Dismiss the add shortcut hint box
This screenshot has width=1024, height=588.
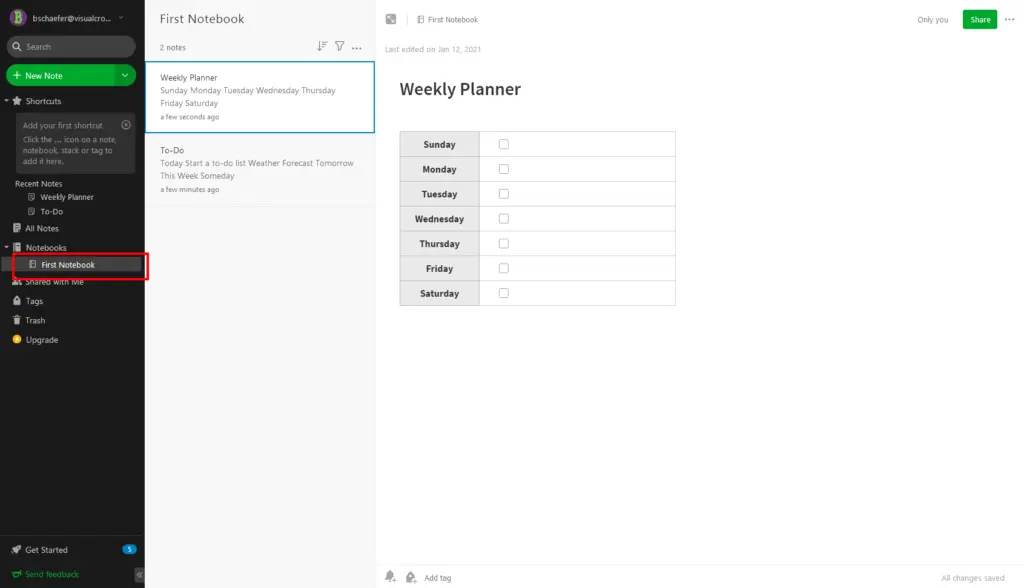tap(126, 125)
